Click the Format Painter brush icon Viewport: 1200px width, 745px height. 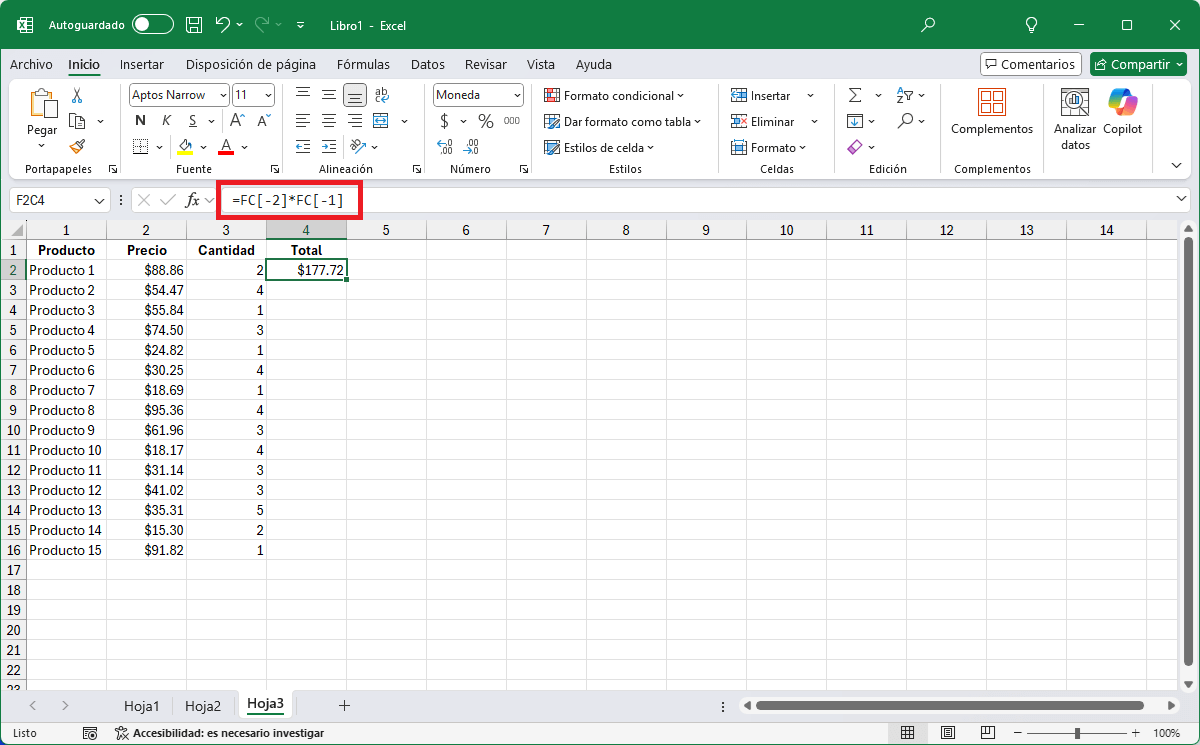(x=77, y=146)
